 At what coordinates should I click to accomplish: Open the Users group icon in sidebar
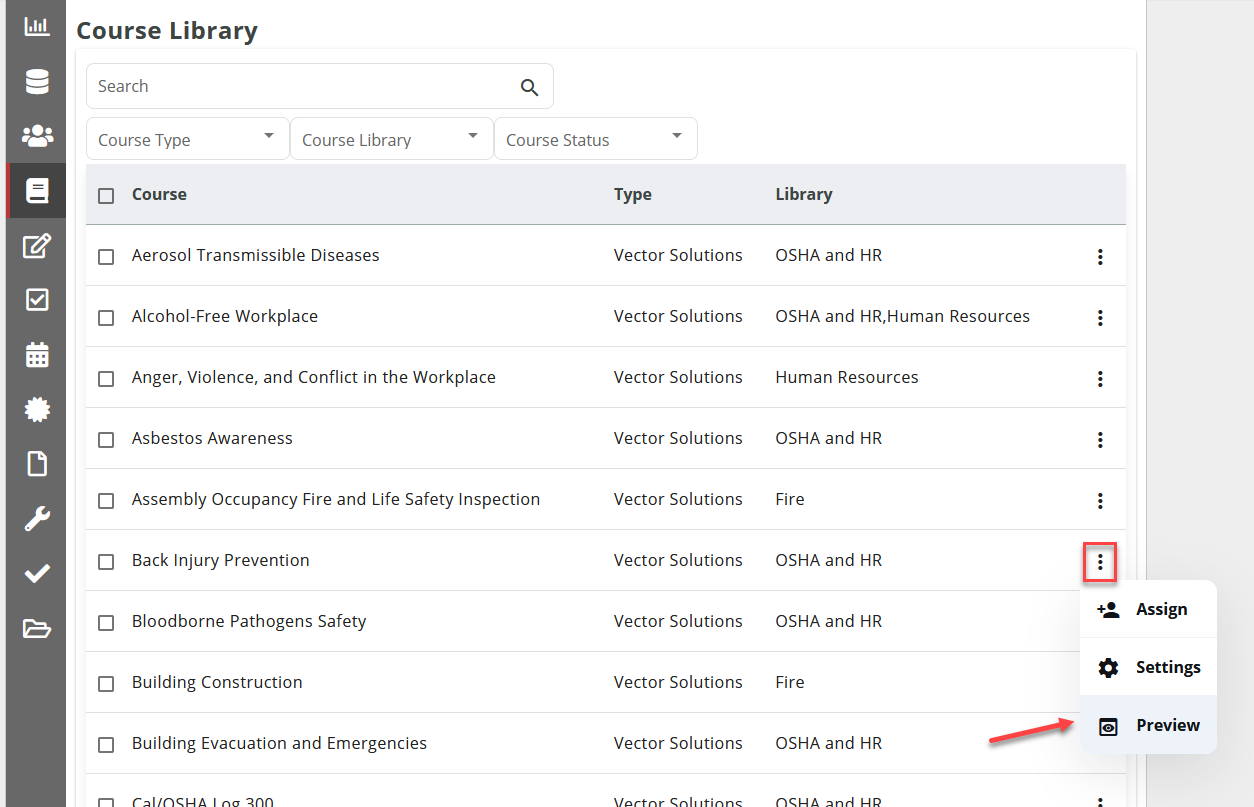36,135
